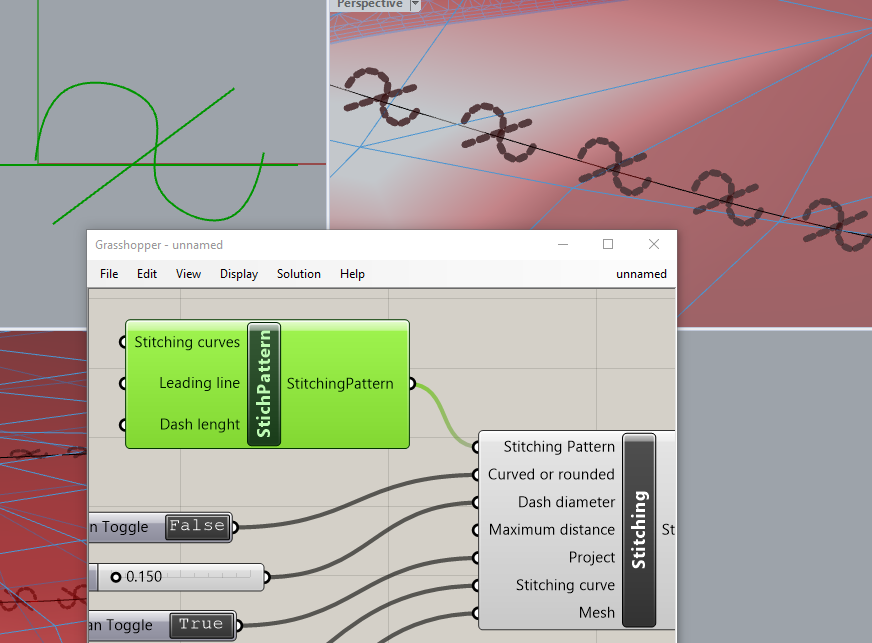Click the StitchingPattern output grip
The image size is (872, 643).
[x=412, y=384]
